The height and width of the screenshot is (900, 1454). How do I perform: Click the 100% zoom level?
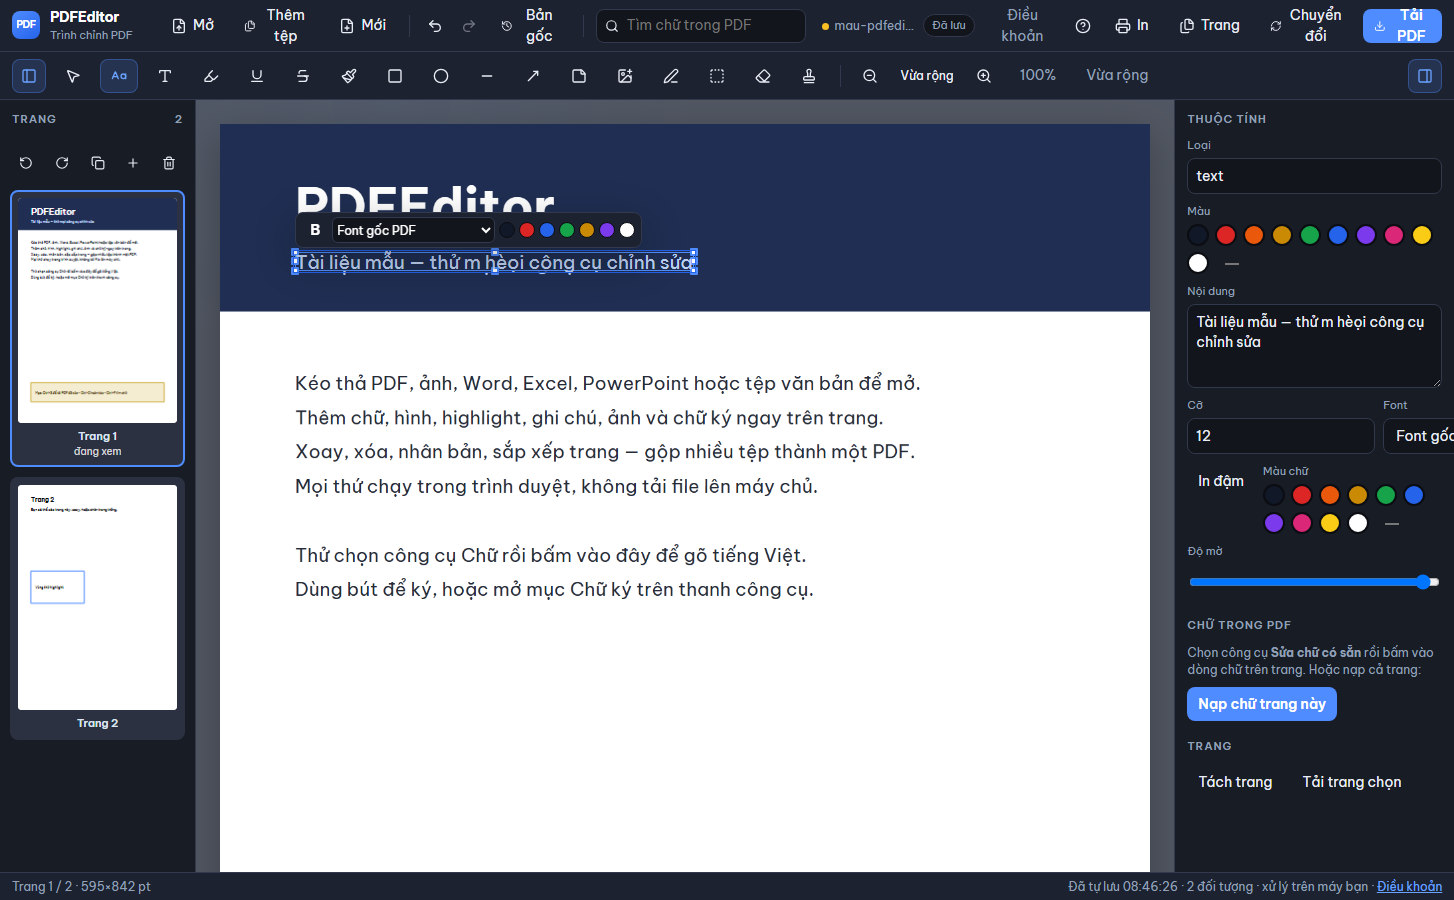(x=1037, y=75)
